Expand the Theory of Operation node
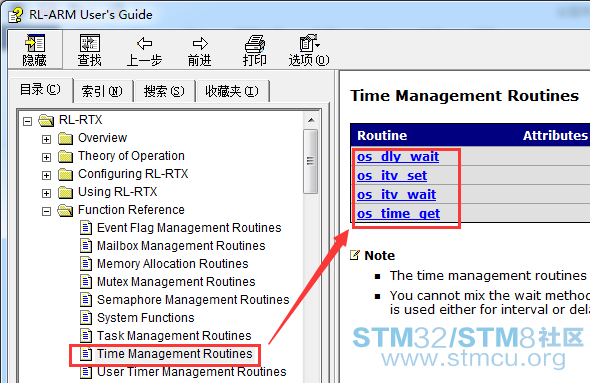The height and width of the screenshot is (383, 590). (46, 157)
